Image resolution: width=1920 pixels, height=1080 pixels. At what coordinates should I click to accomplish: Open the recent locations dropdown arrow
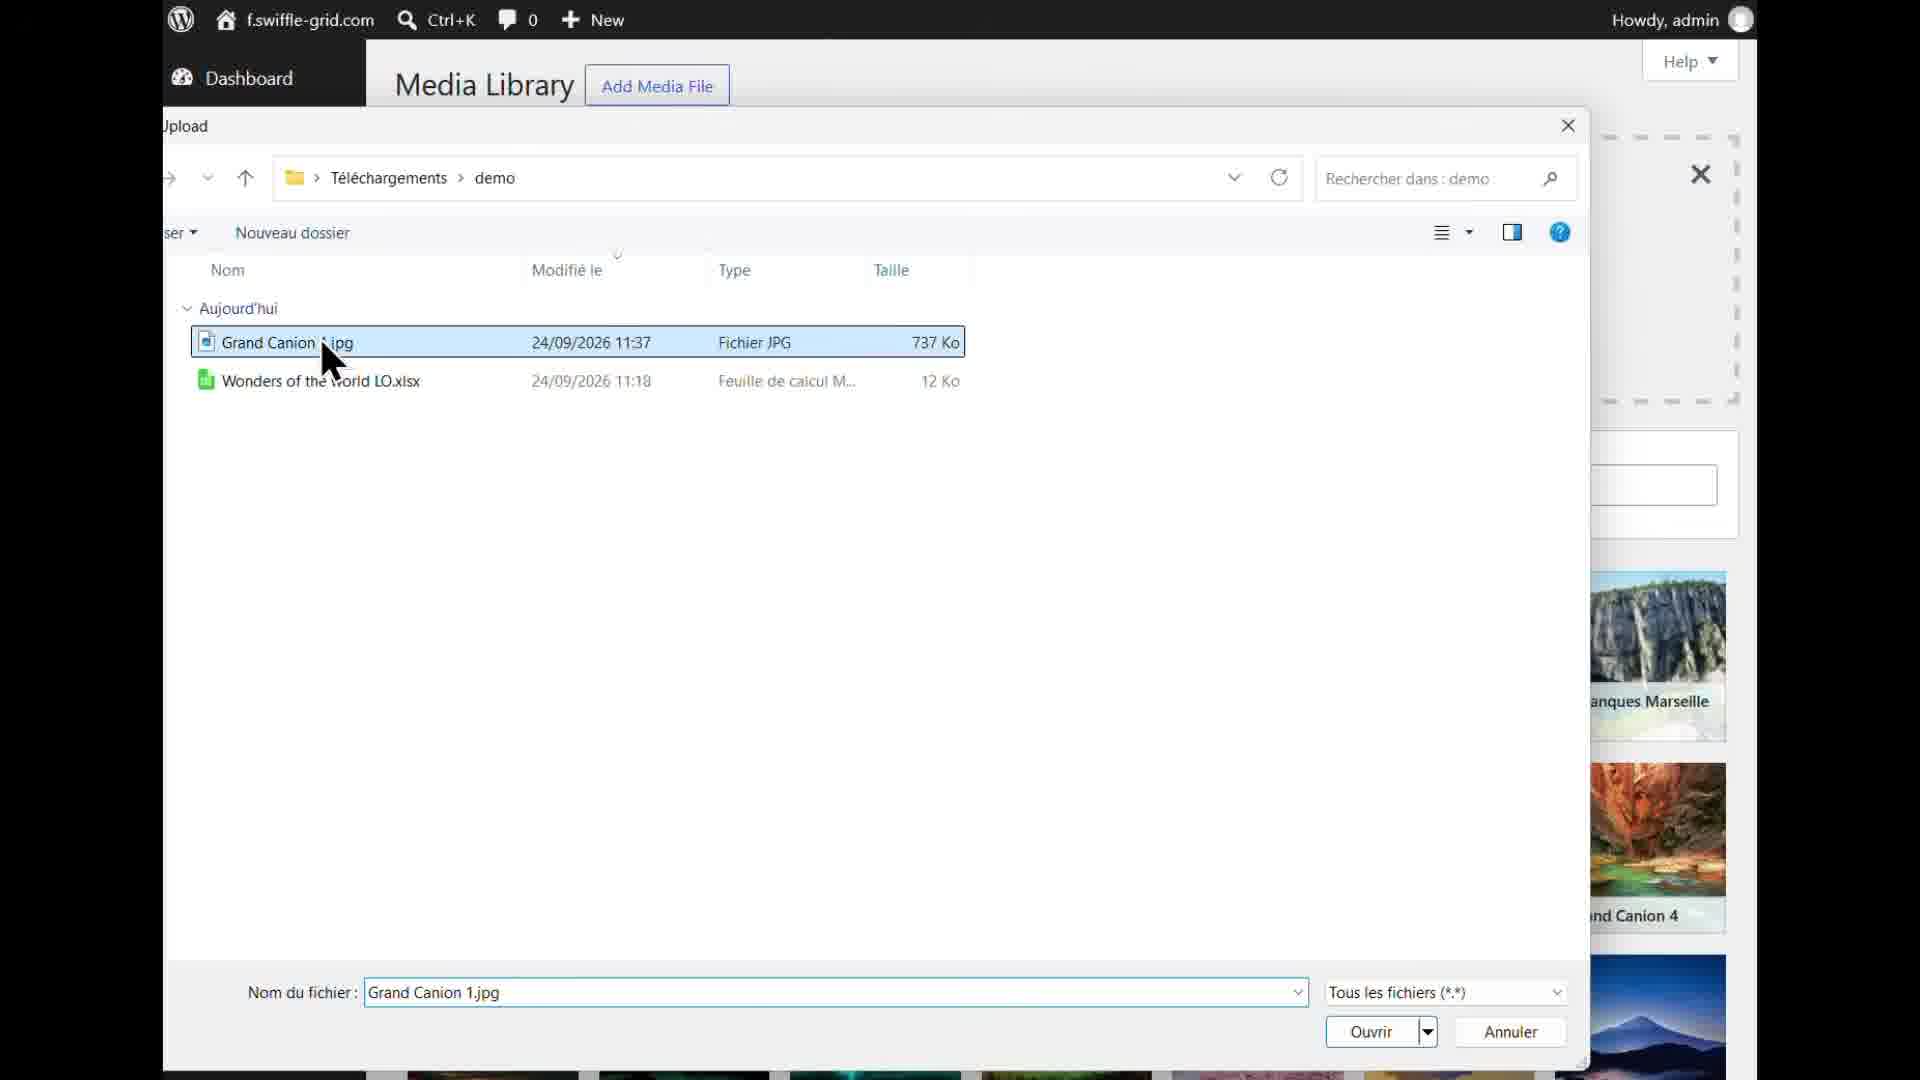[208, 178]
